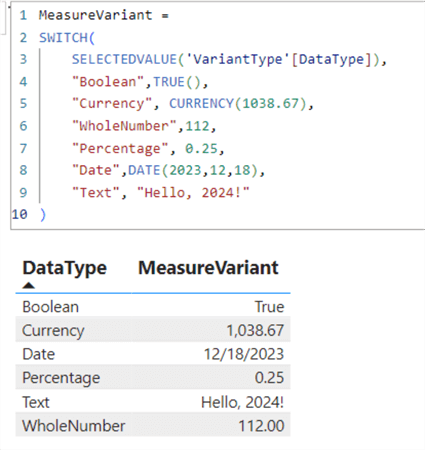Click "Boolean" string on line 4
425x450 pixels.
[108, 82]
